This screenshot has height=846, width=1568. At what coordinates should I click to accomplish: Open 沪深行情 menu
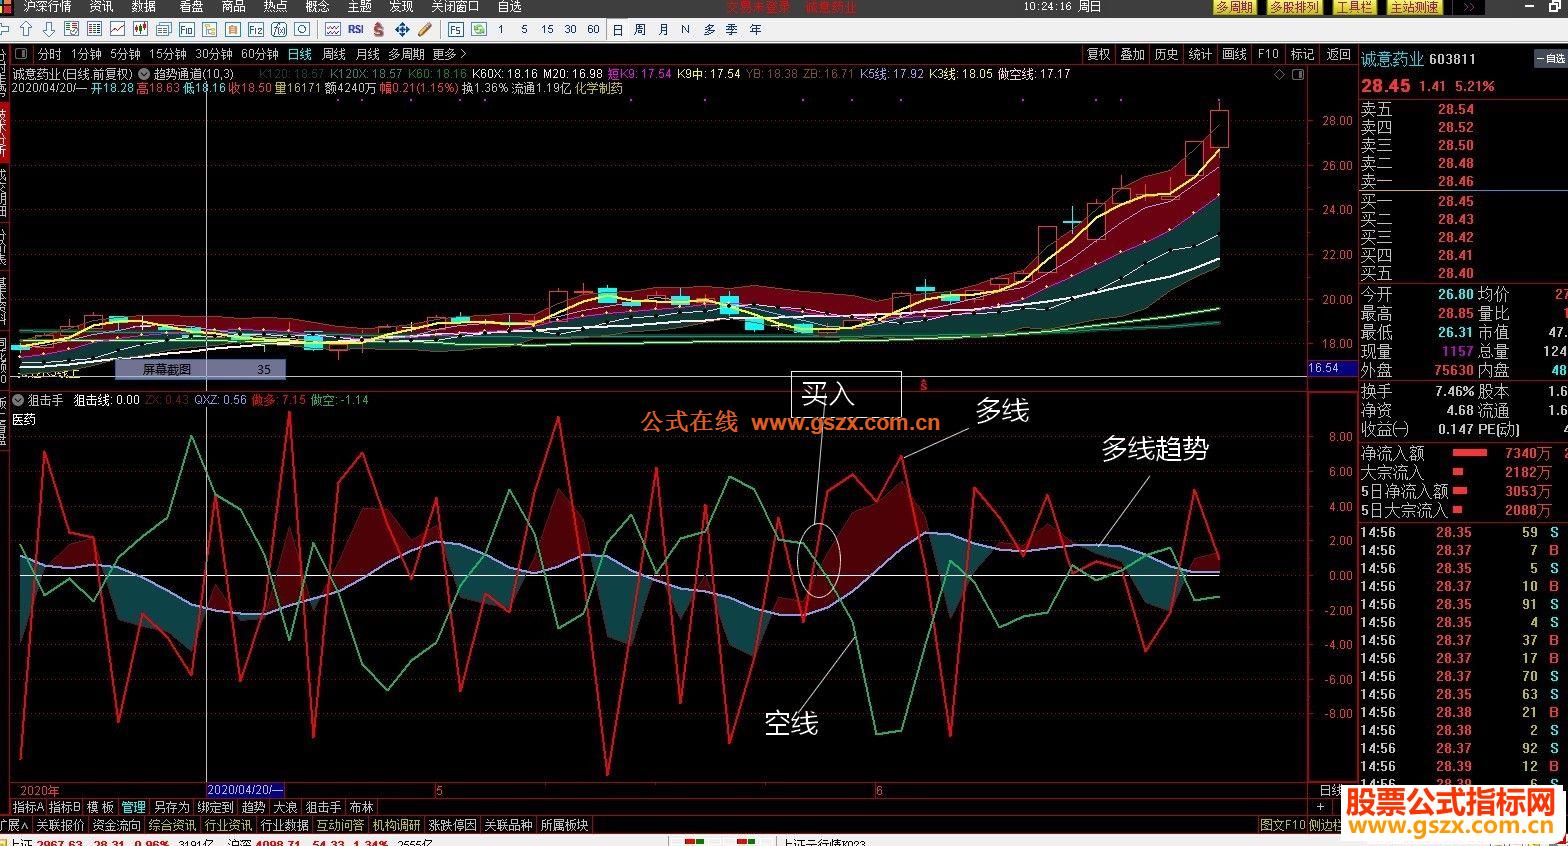click(47, 7)
